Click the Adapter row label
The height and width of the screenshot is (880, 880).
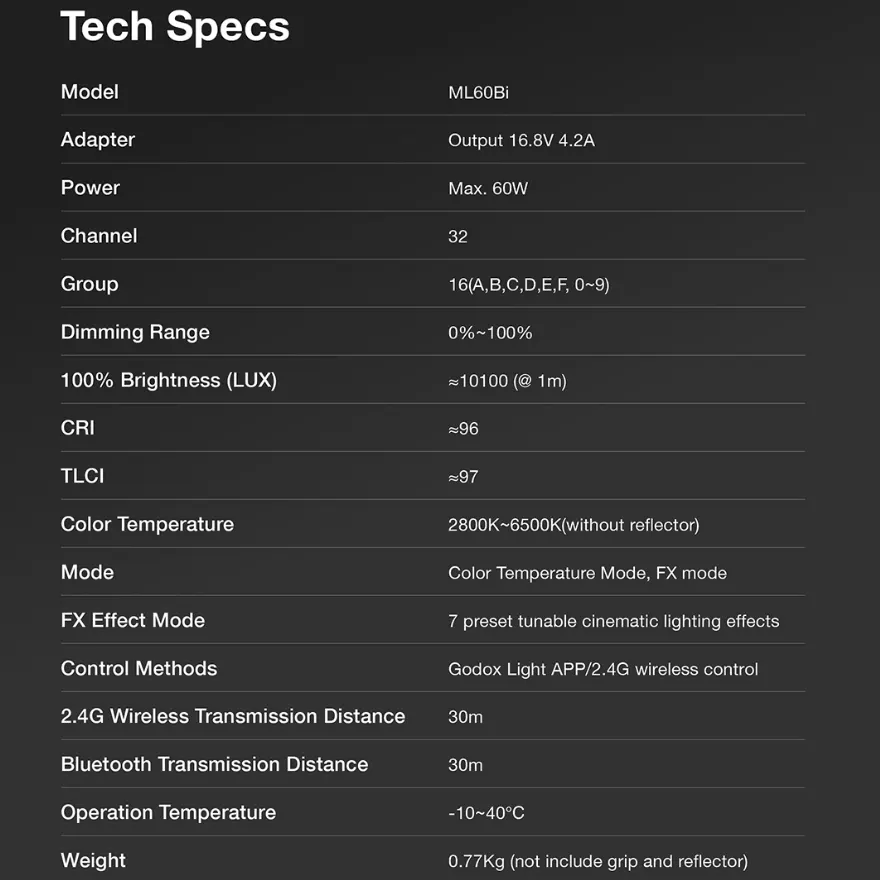(98, 139)
